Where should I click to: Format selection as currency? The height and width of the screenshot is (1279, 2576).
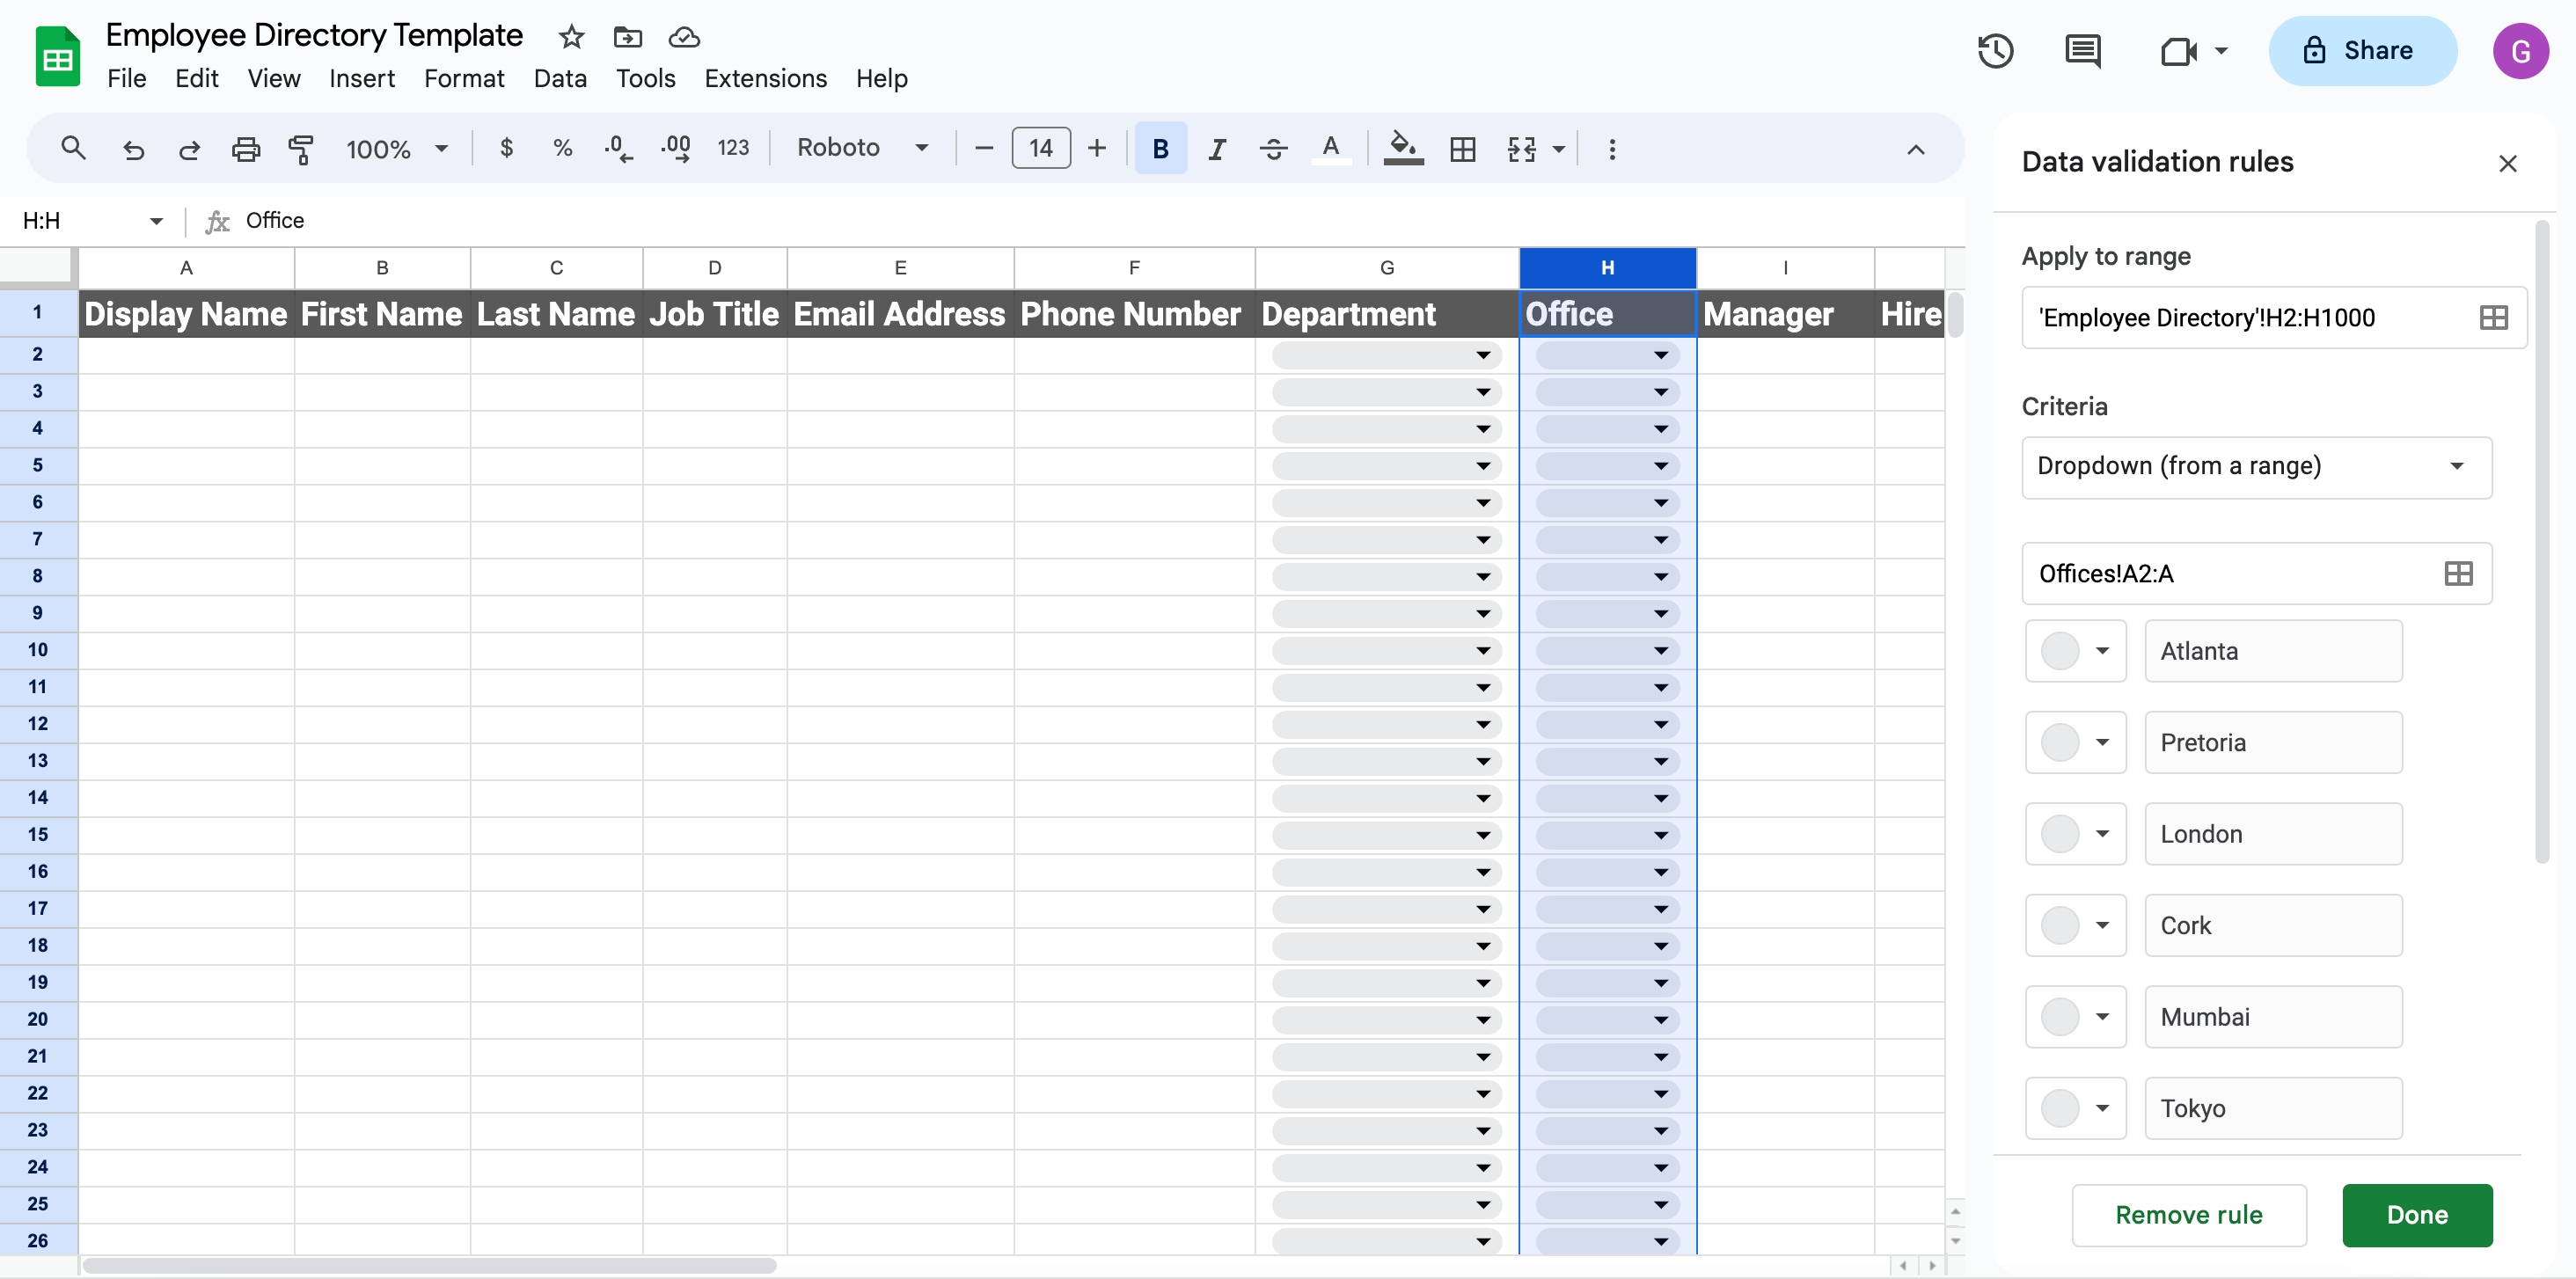506,148
